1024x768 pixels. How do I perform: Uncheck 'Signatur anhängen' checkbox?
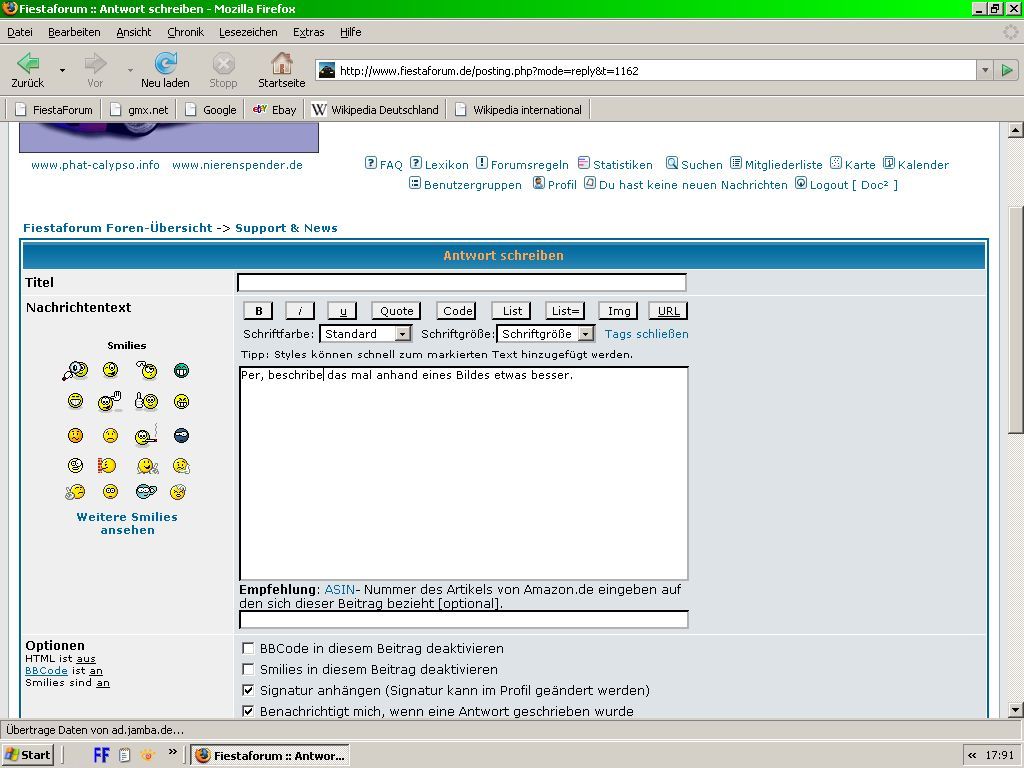pyautogui.click(x=248, y=690)
